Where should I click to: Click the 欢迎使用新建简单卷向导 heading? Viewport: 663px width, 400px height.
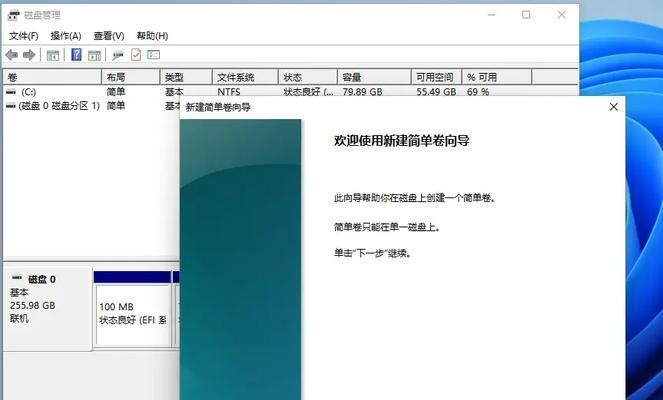402,140
